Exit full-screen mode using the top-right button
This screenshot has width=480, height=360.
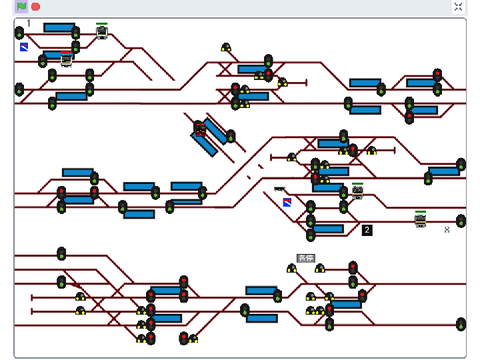(458, 7)
